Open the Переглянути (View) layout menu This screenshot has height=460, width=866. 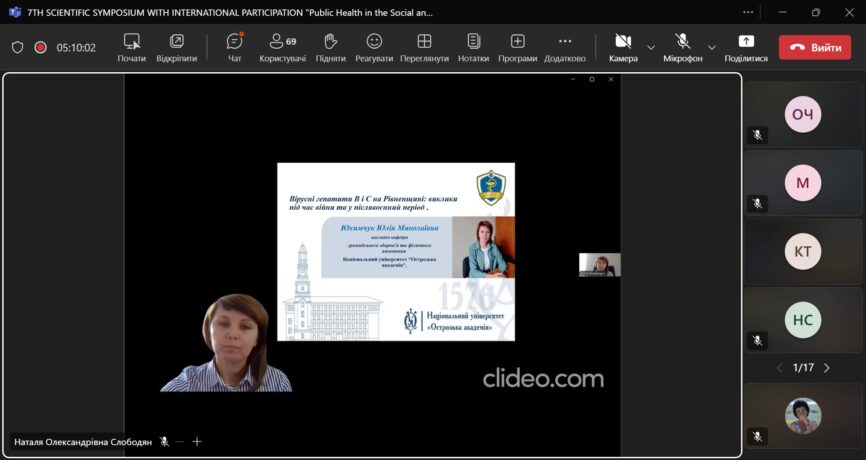click(424, 47)
